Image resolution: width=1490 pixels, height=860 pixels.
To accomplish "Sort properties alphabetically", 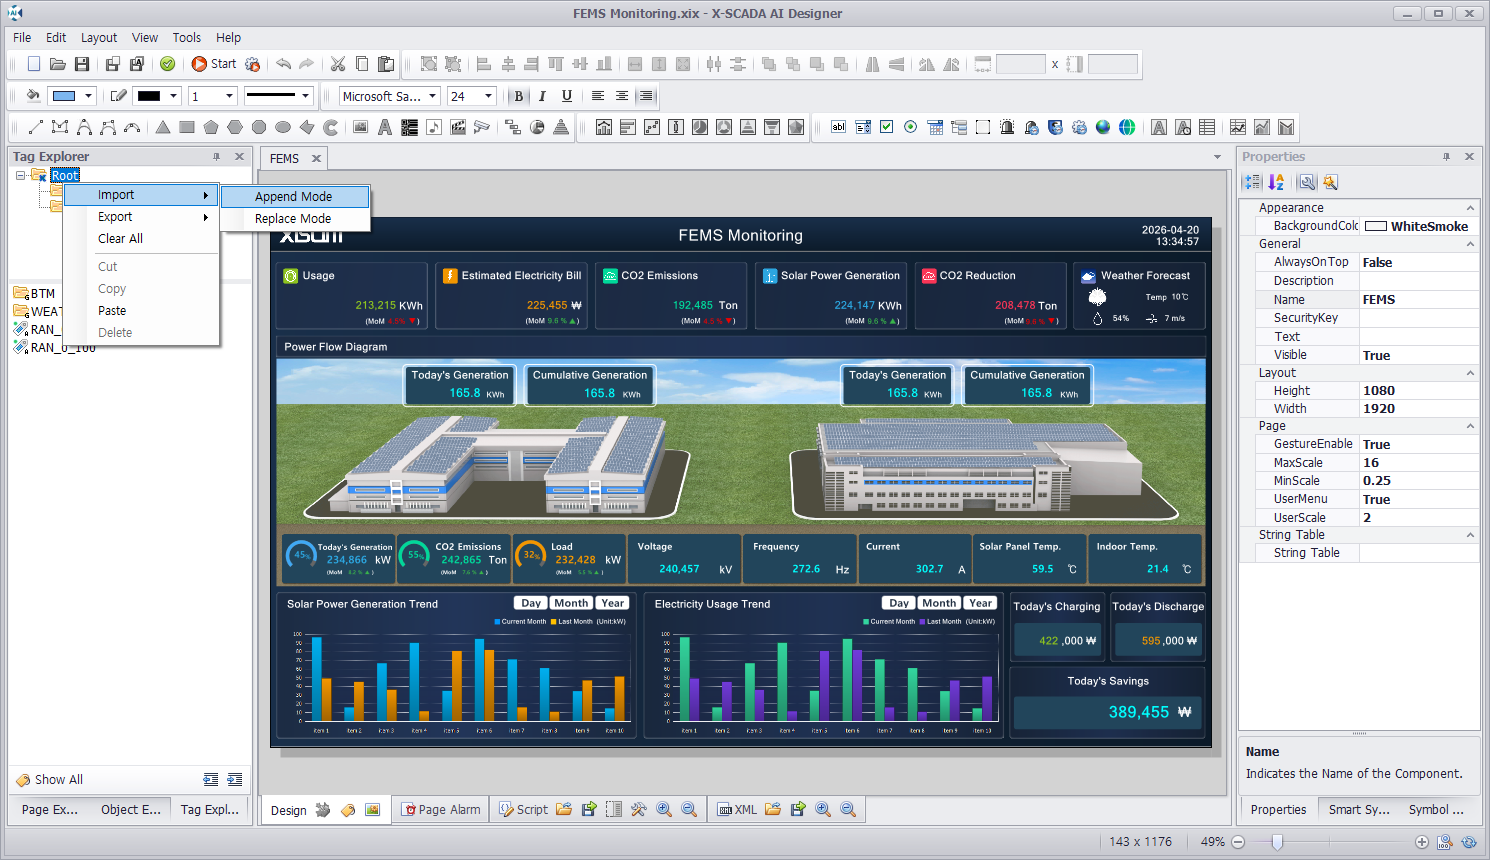I will 1276,182.
